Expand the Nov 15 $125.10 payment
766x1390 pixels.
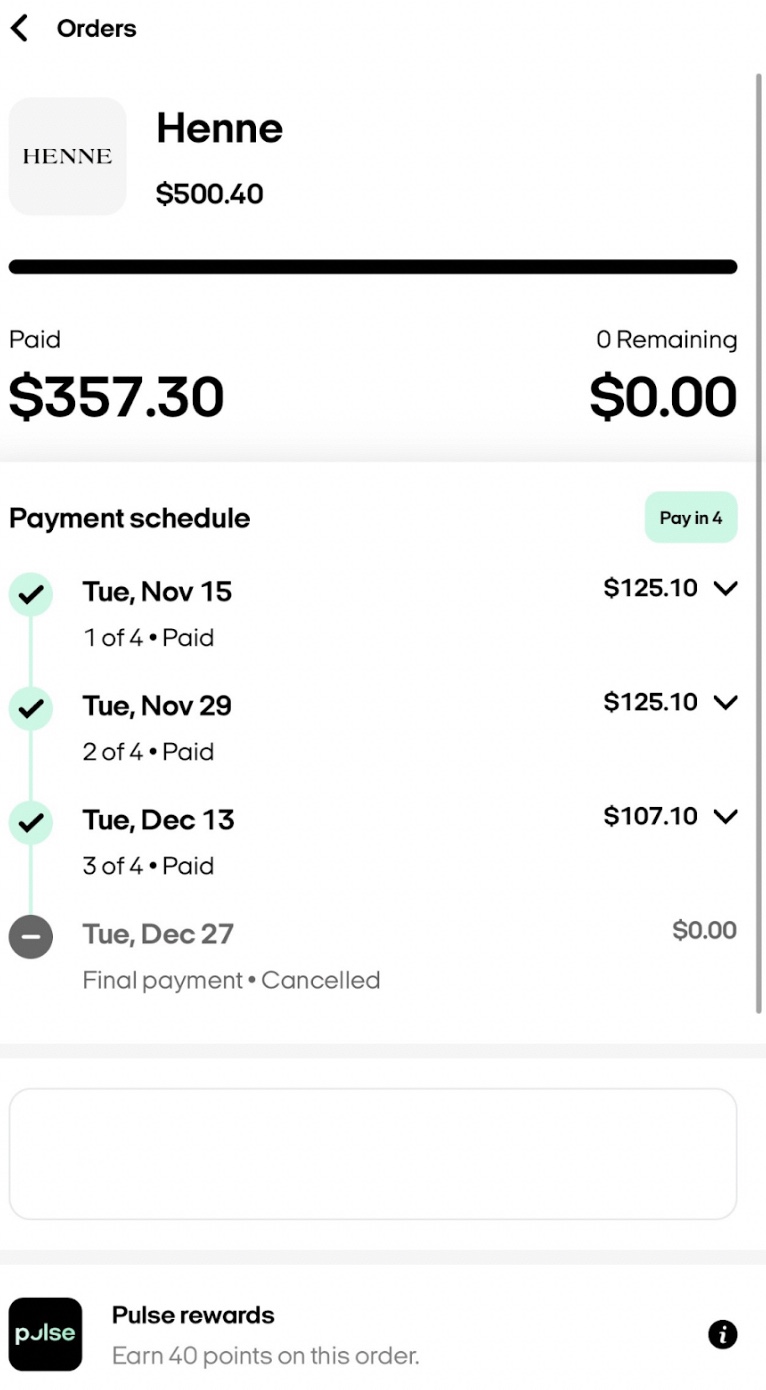coord(725,588)
